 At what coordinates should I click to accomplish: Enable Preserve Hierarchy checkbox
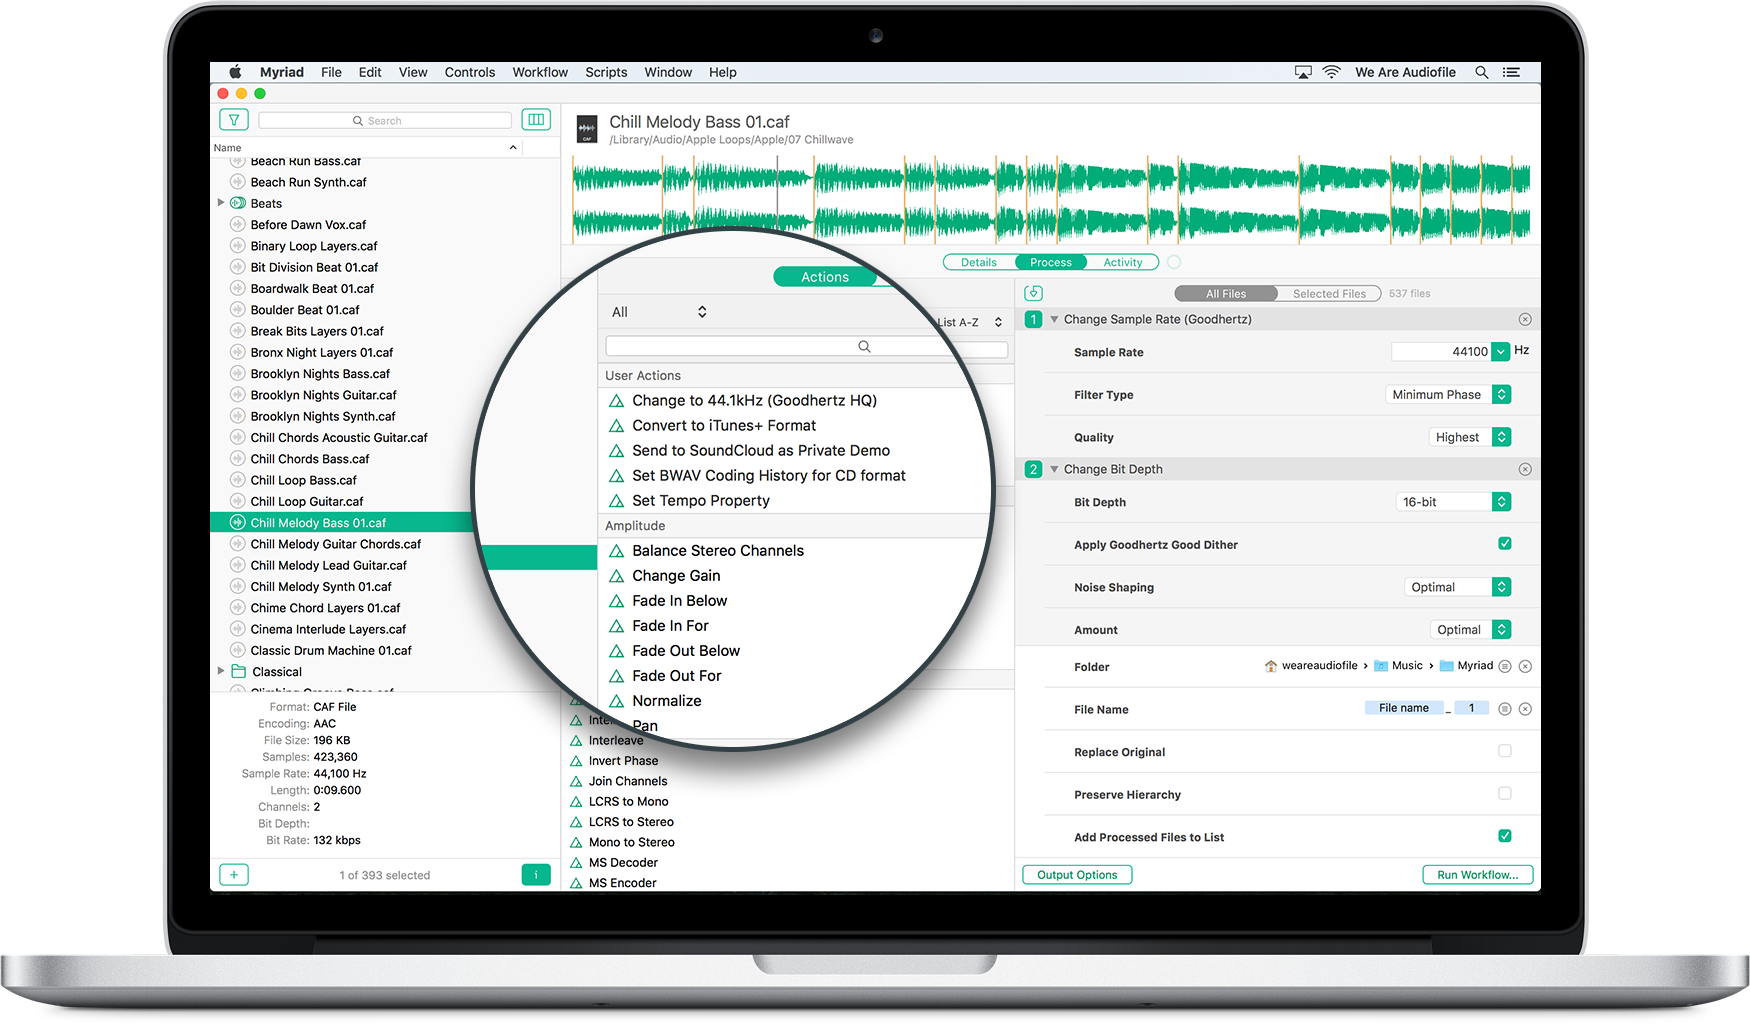pos(1505,794)
